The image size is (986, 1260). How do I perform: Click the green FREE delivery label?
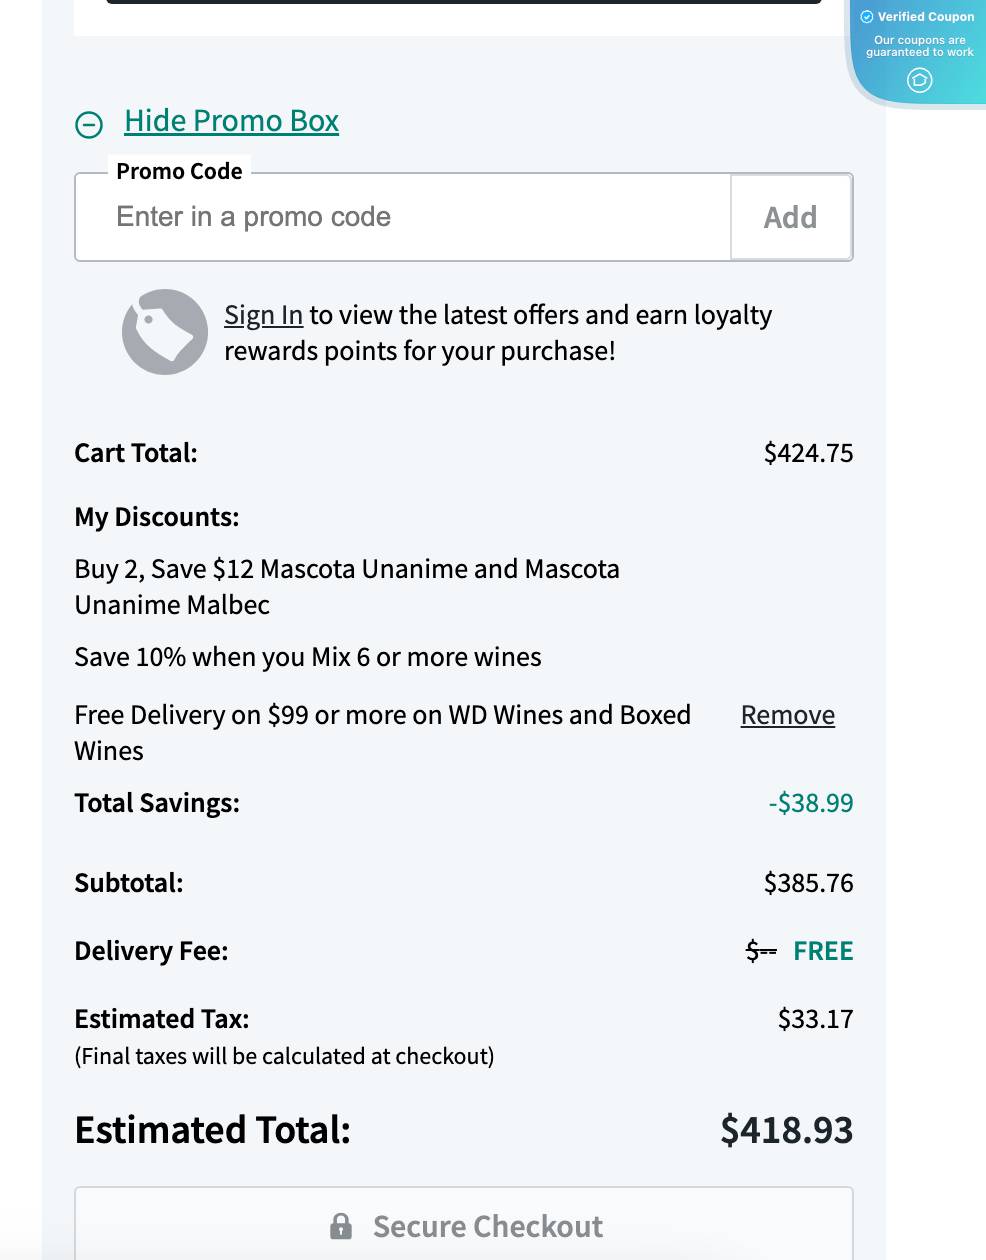pos(823,951)
